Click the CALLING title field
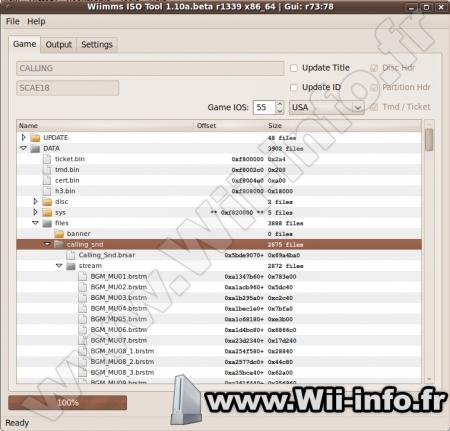 150,68
